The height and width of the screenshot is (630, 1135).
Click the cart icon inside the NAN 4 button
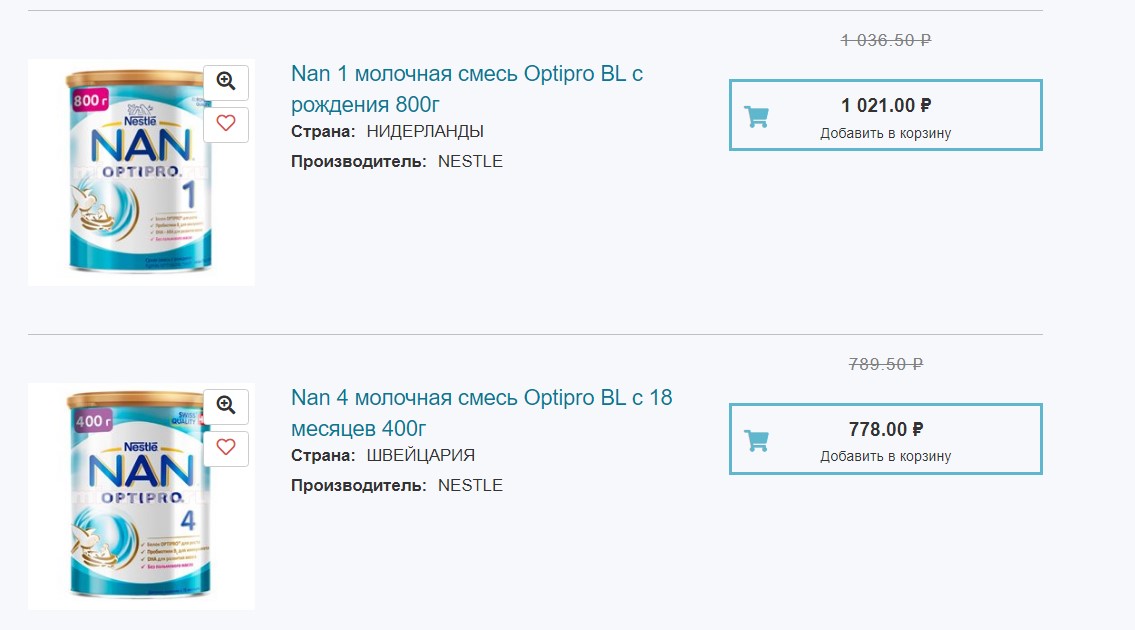click(759, 439)
